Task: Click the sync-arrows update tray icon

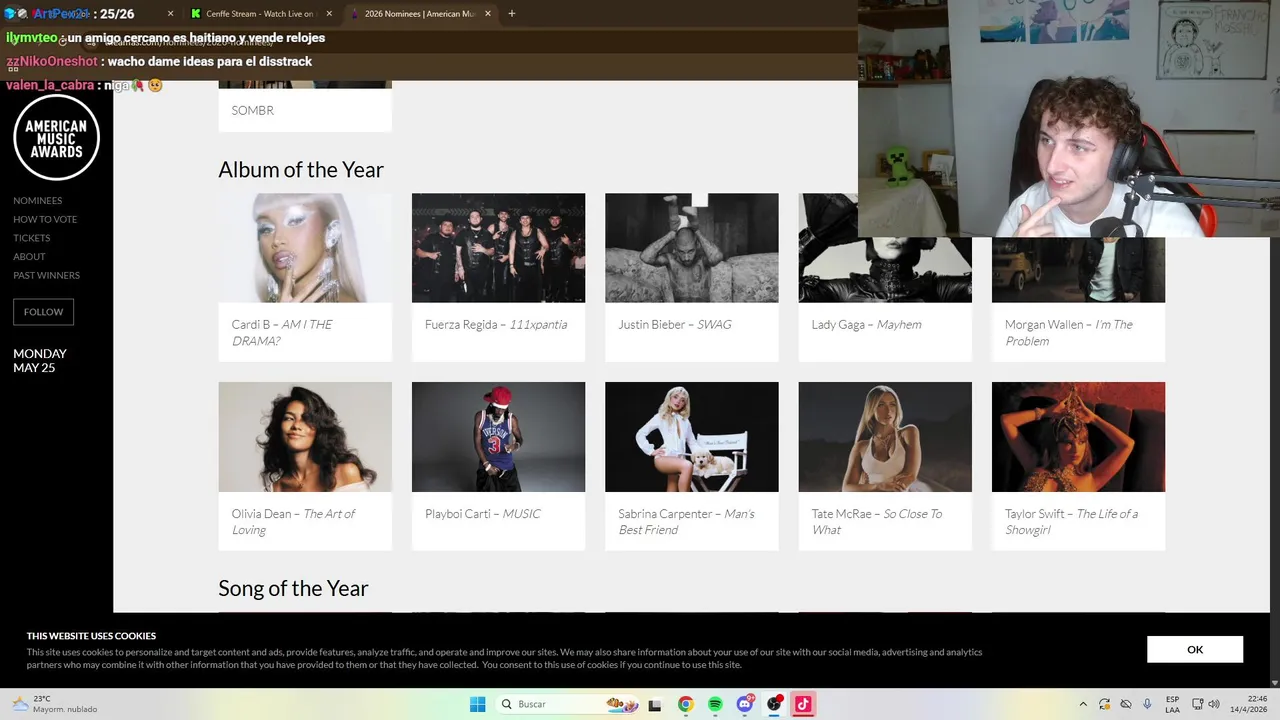Action: [x=1104, y=704]
